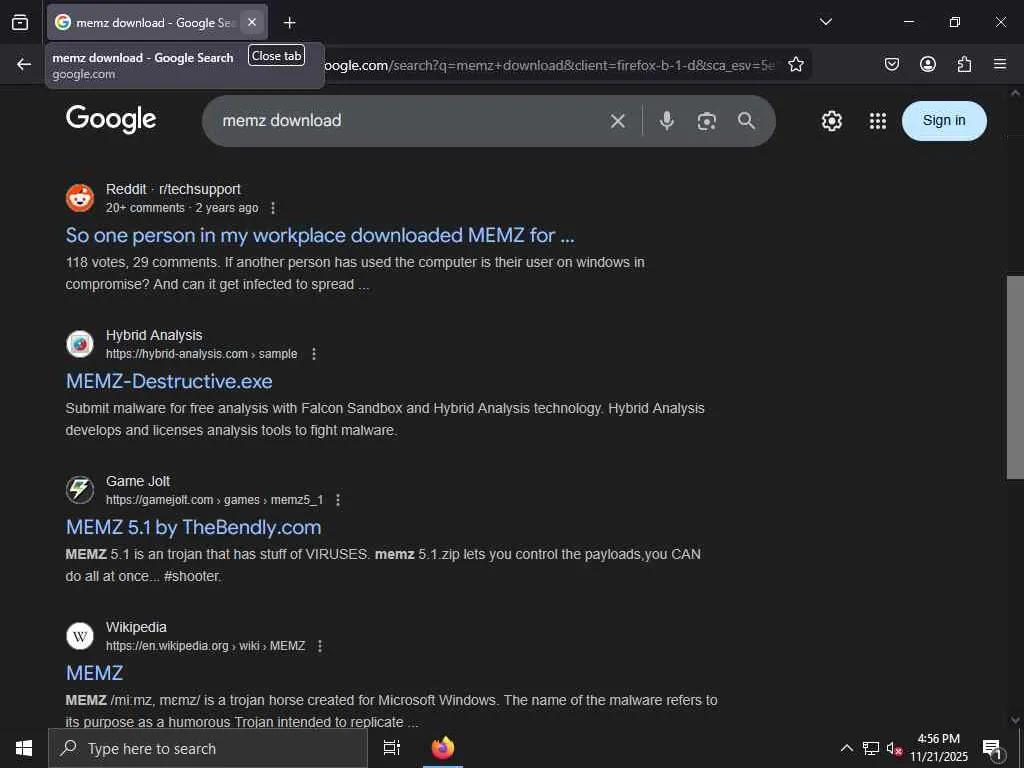Click the Reddit r/techsupport source name
Screen dimensions: 1024x768
173,189
